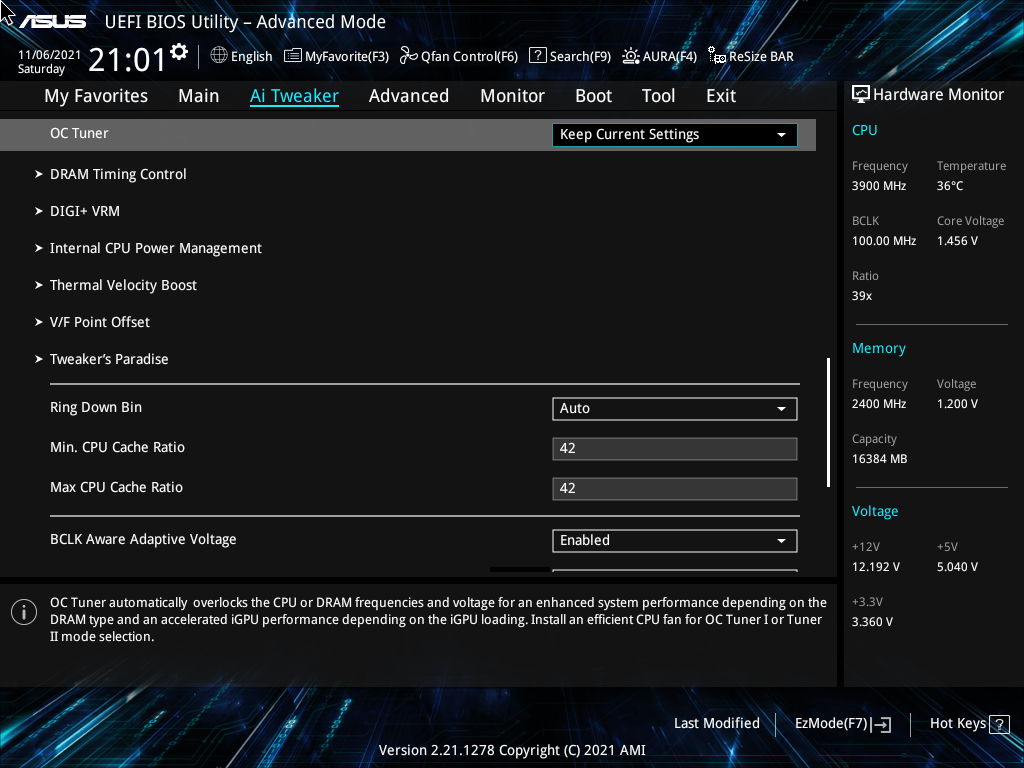Click Memory frequency 2400 MHz value
Image resolution: width=1024 pixels, height=768 pixels.
click(879, 404)
